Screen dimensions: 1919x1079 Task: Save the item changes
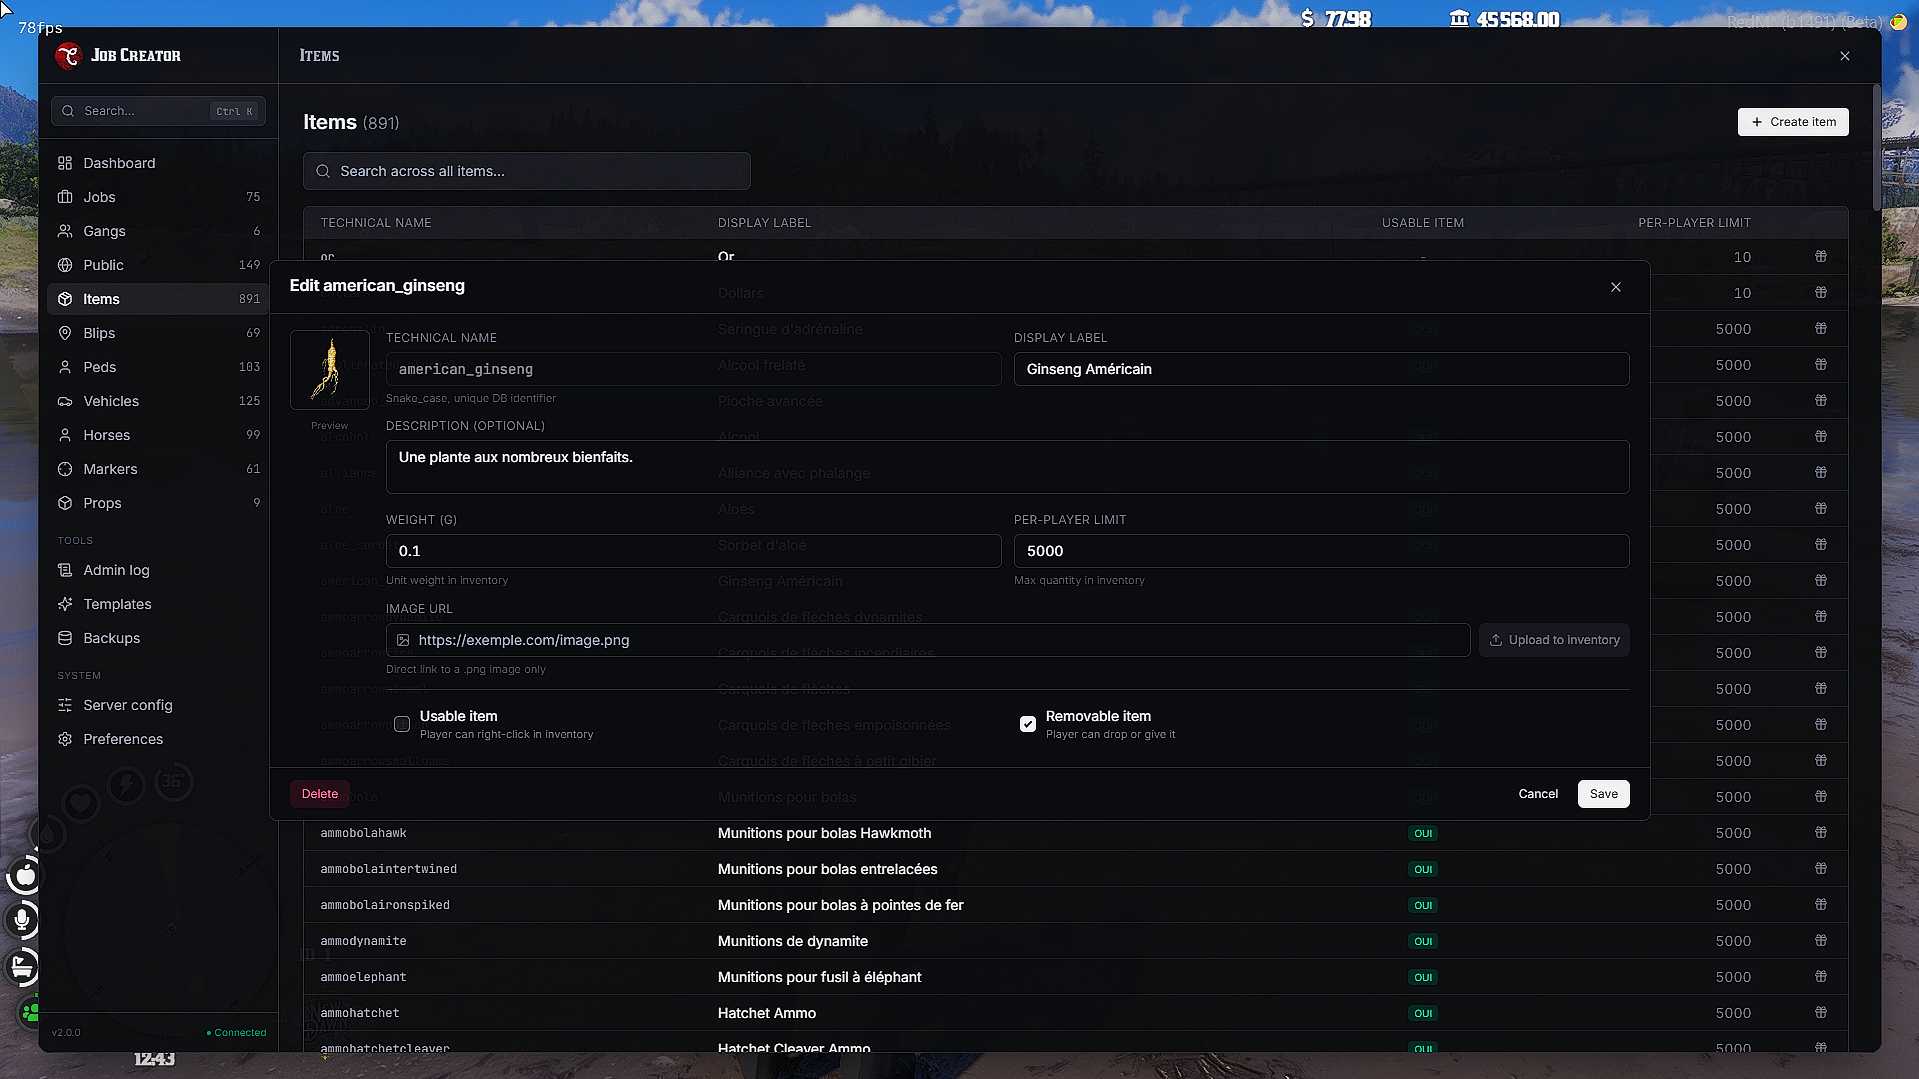[x=1604, y=794]
